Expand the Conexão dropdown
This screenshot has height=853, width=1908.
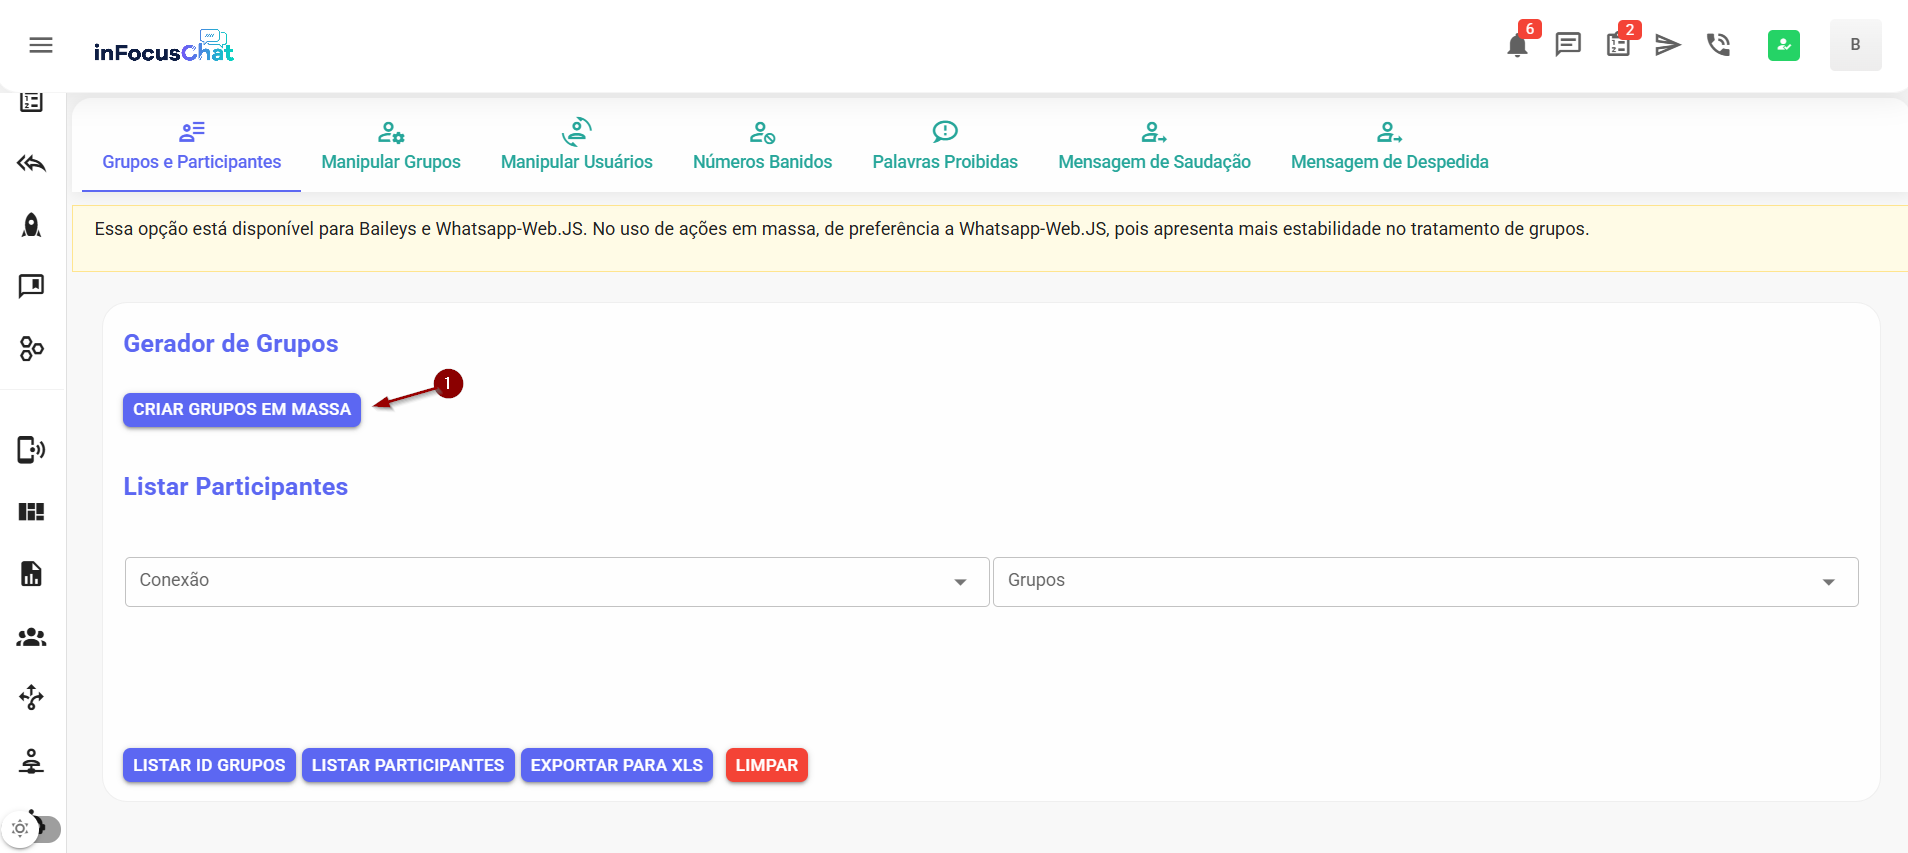coord(557,582)
